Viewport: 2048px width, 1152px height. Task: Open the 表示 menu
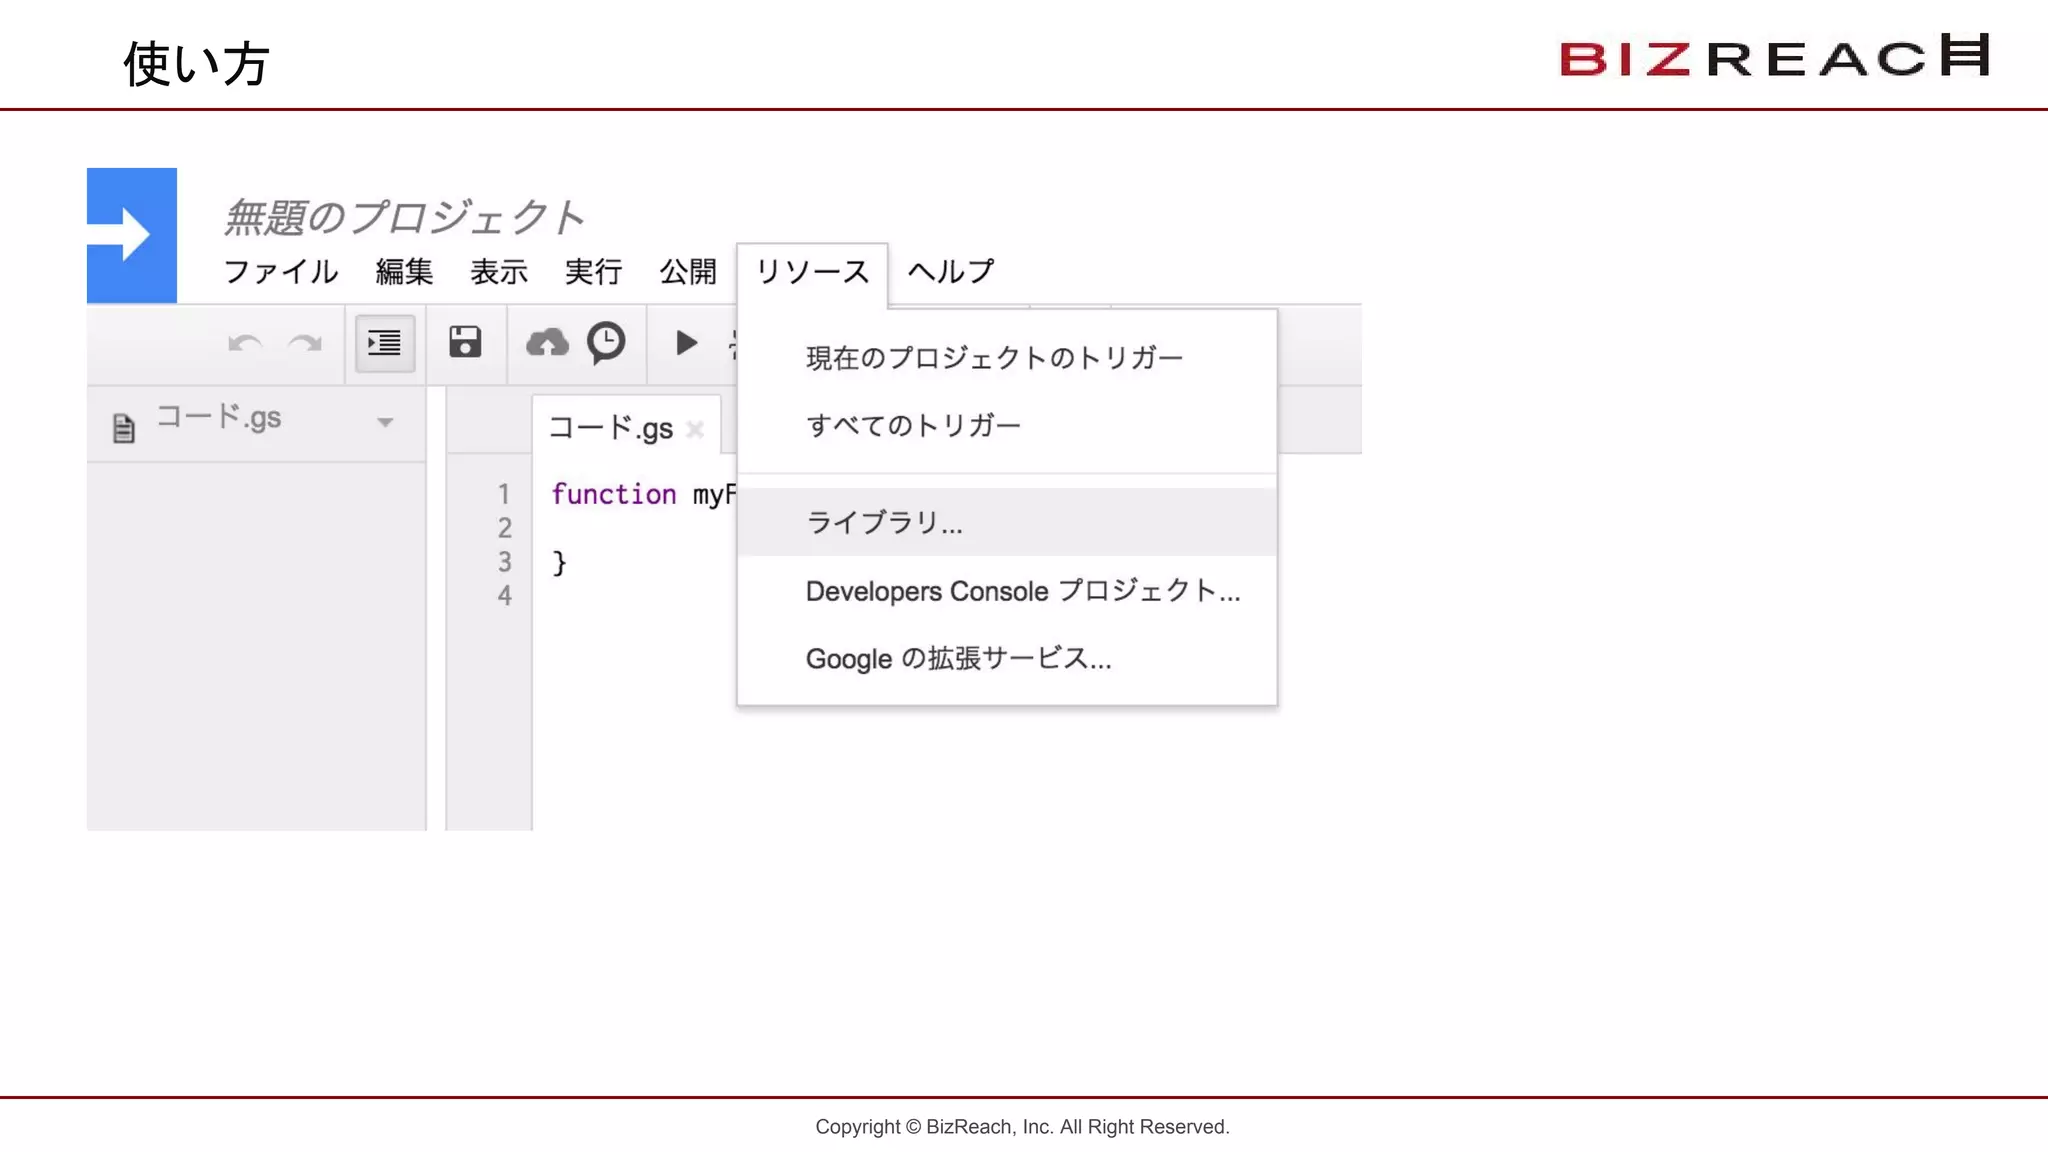click(x=499, y=271)
